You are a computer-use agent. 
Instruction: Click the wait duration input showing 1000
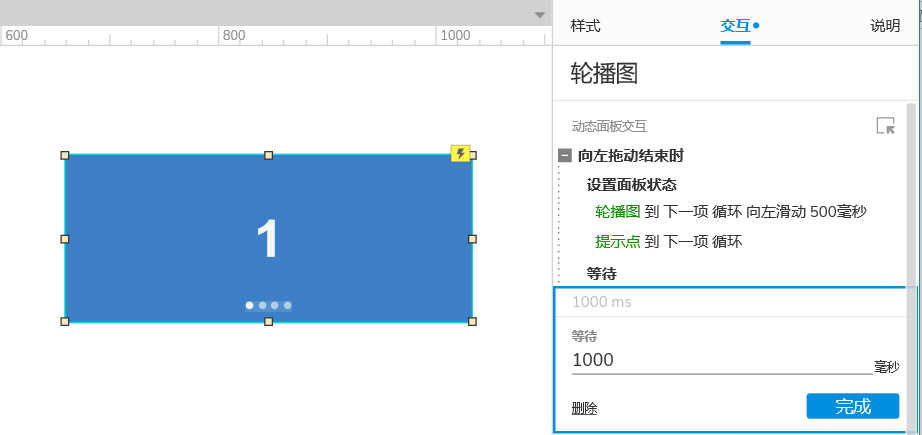click(722, 360)
